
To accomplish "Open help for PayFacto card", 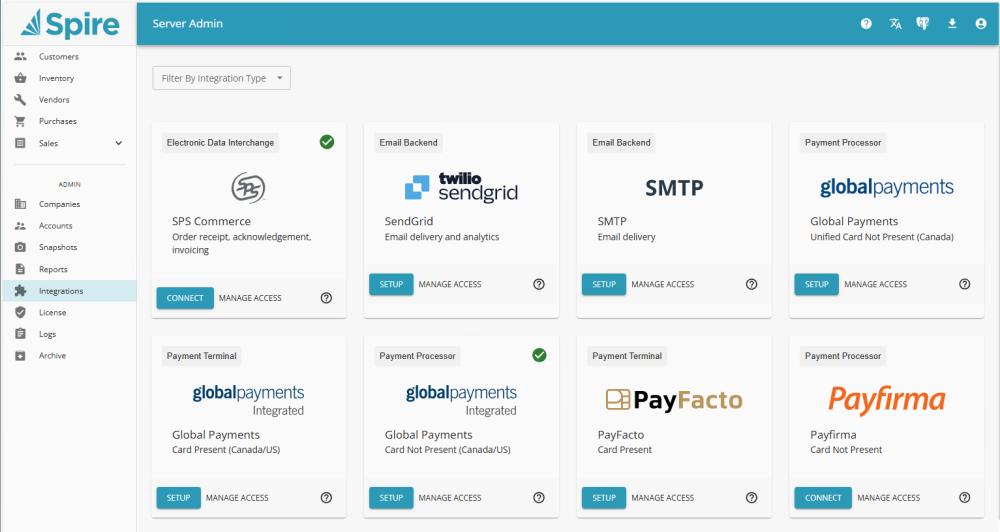I will (x=752, y=498).
